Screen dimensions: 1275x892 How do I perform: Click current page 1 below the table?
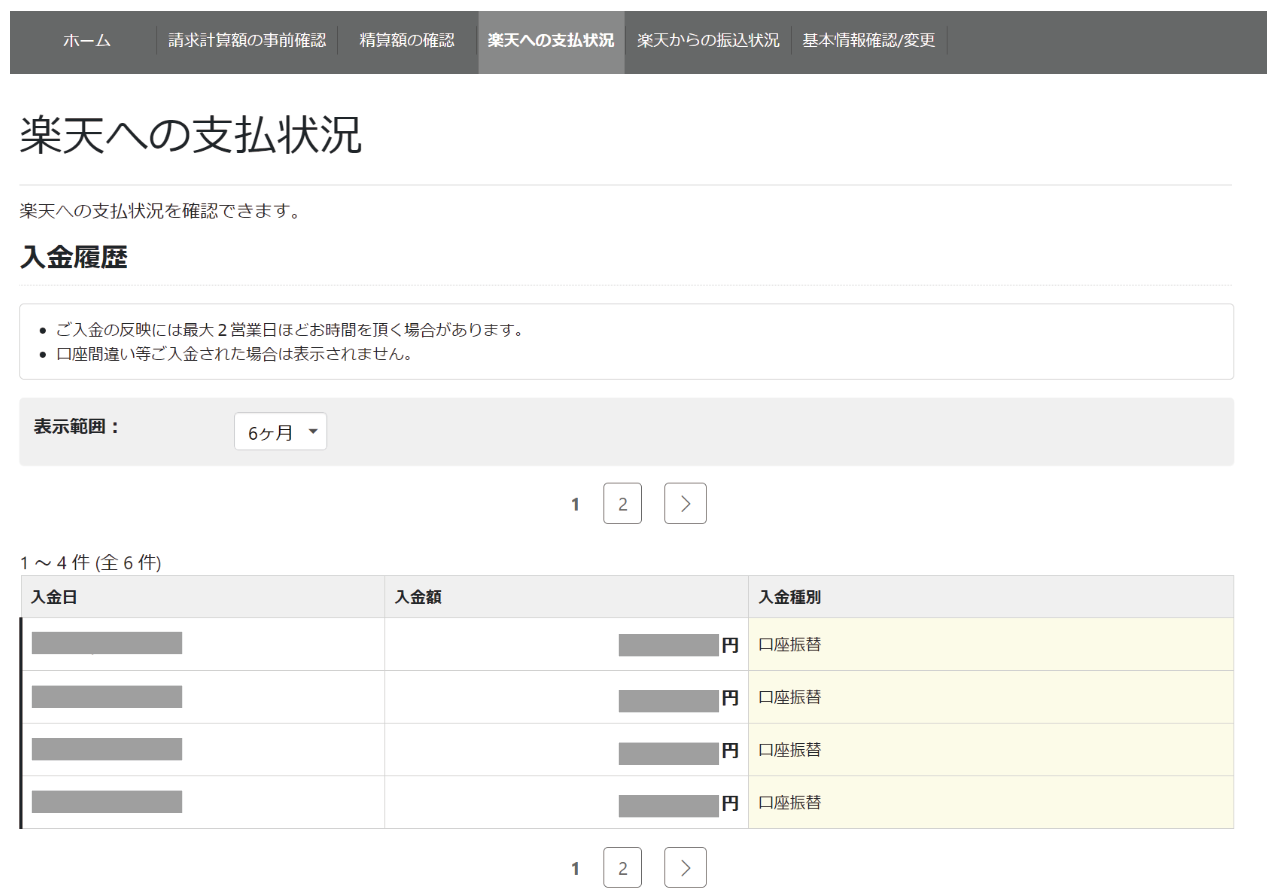coord(575,868)
